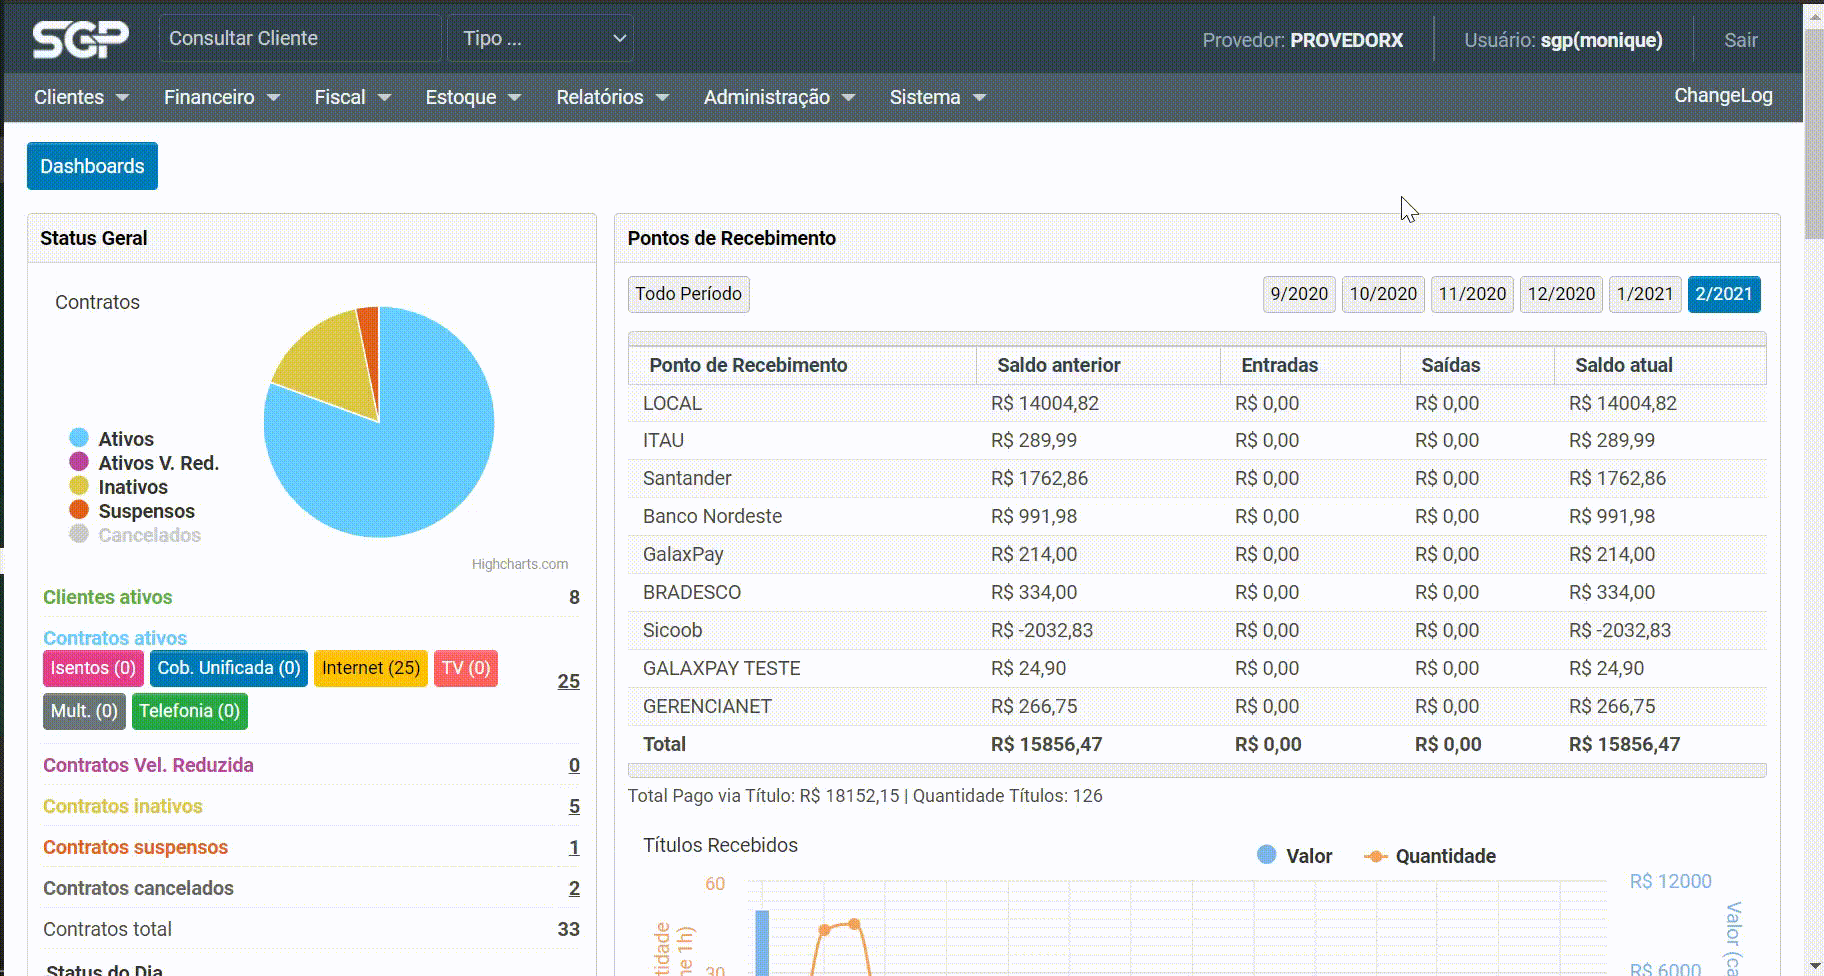Click the BRADESCO row name
1824x976 pixels.
[x=692, y=592]
